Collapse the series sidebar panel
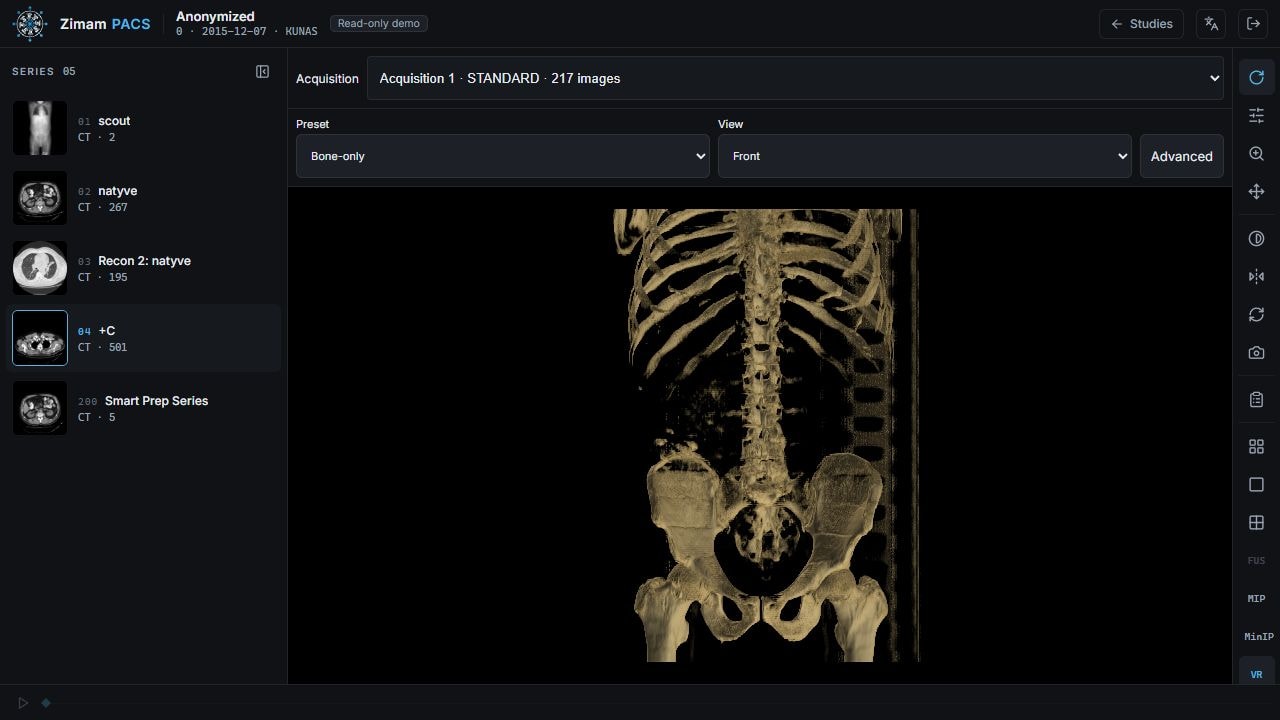1280x720 pixels. point(262,72)
